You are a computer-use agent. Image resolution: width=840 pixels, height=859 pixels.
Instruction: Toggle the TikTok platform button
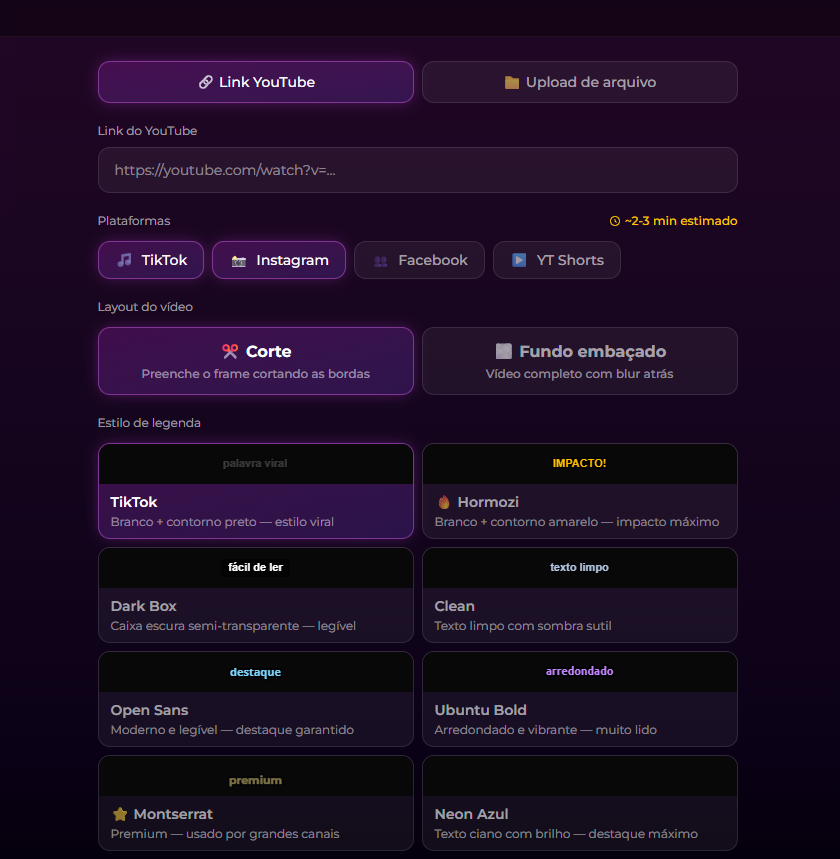151,260
